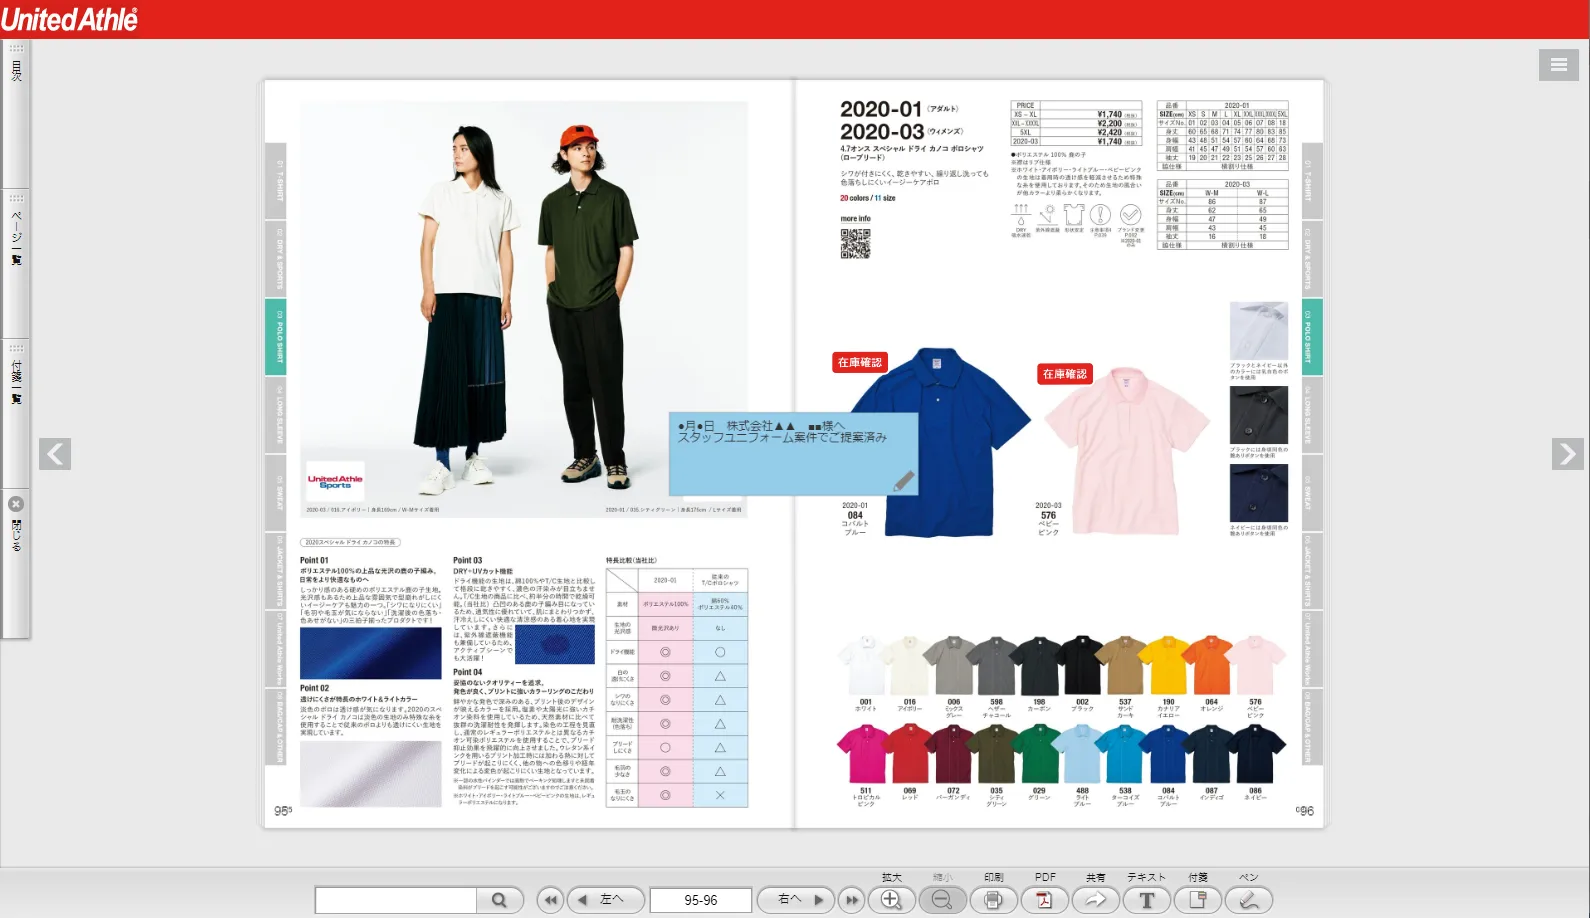1590x918 pixels.
Task: Select the blue sticky note on the page
Action: point(793,454)
